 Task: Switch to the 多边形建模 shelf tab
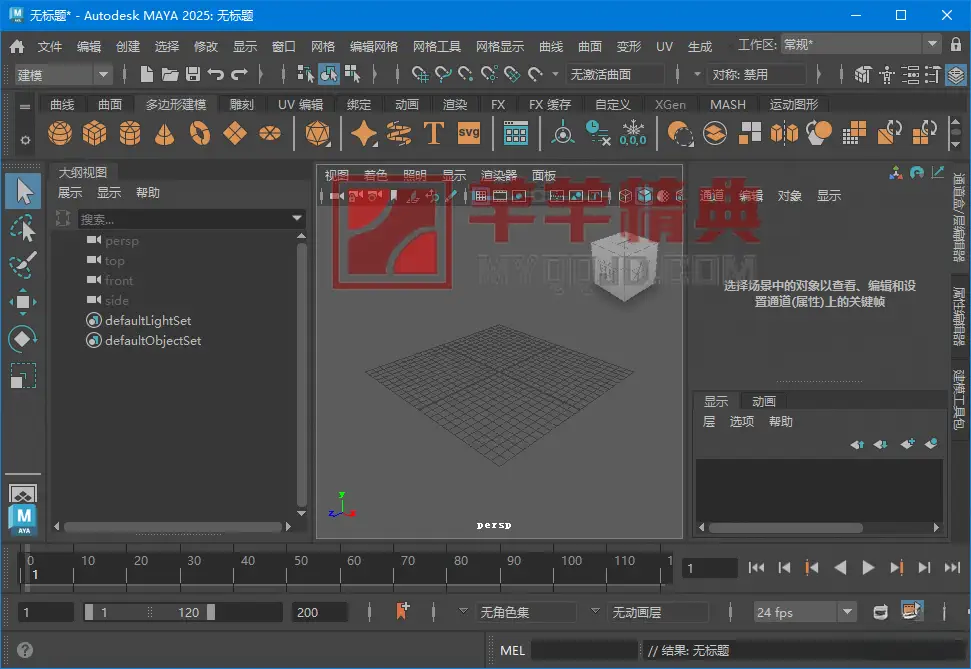[x=176, y=104]
